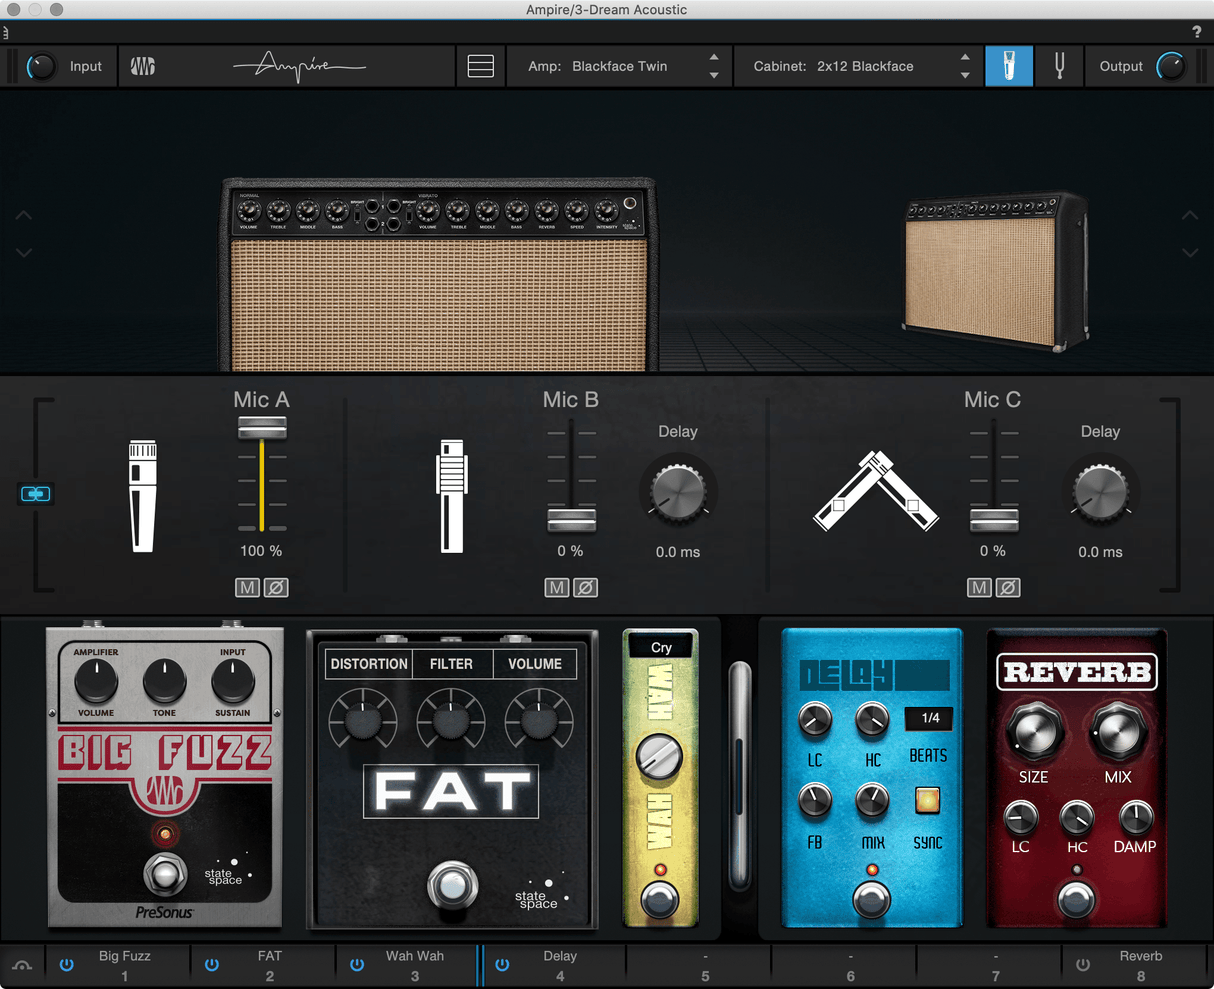Click the PreSonus logo in the toolbar
The height and width of the screenshot is (989, 1214).
(143, 66)
